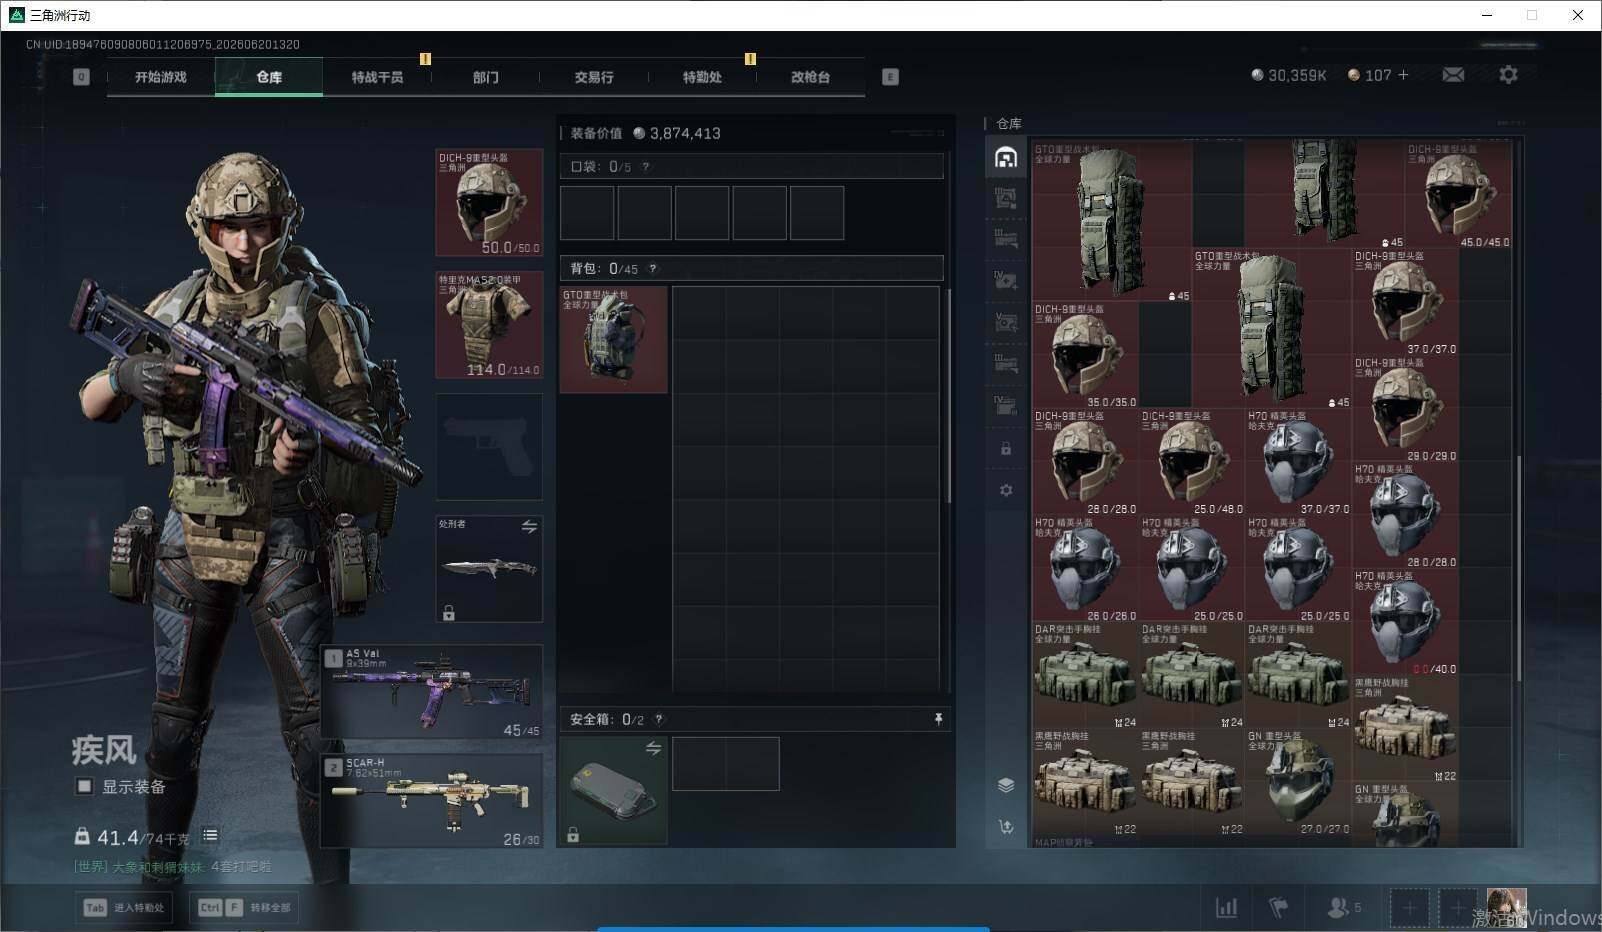Screen dimensions: 1602x932
Task: Select equipped 特里克MAS2.0 armor slot
Action: tap(489, 325)
